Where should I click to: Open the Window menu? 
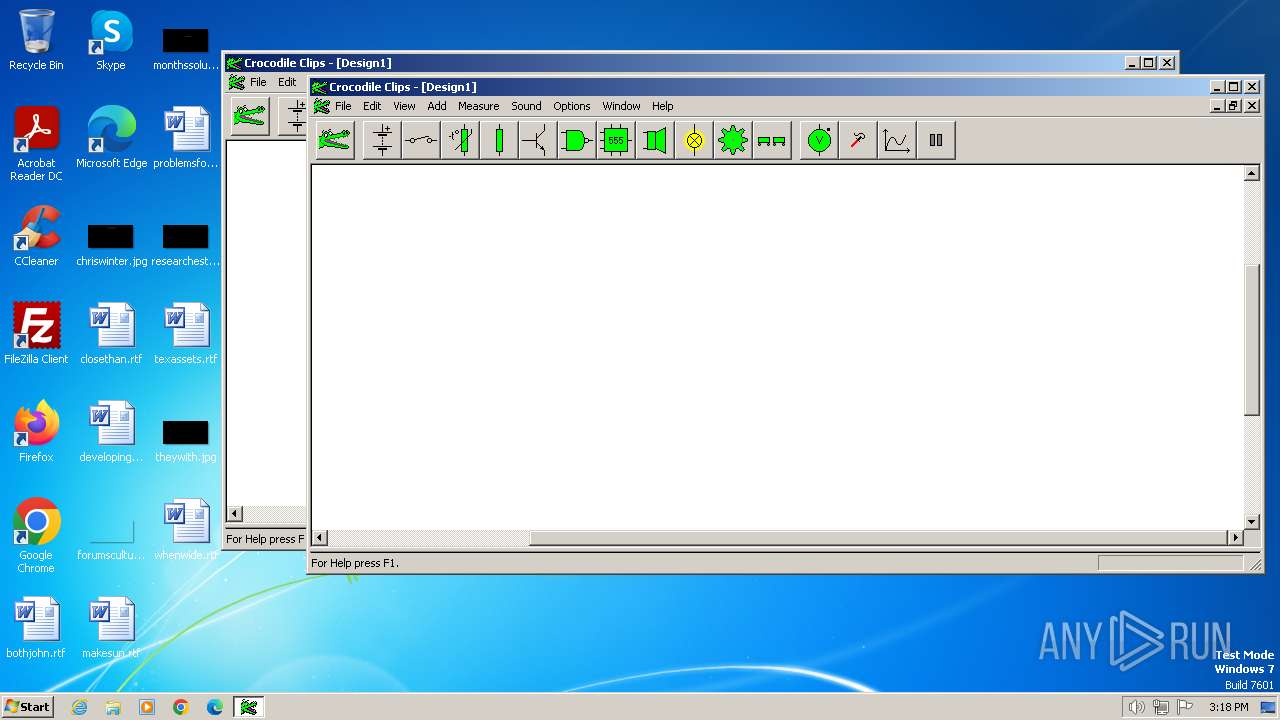click(x=621, y=106)
